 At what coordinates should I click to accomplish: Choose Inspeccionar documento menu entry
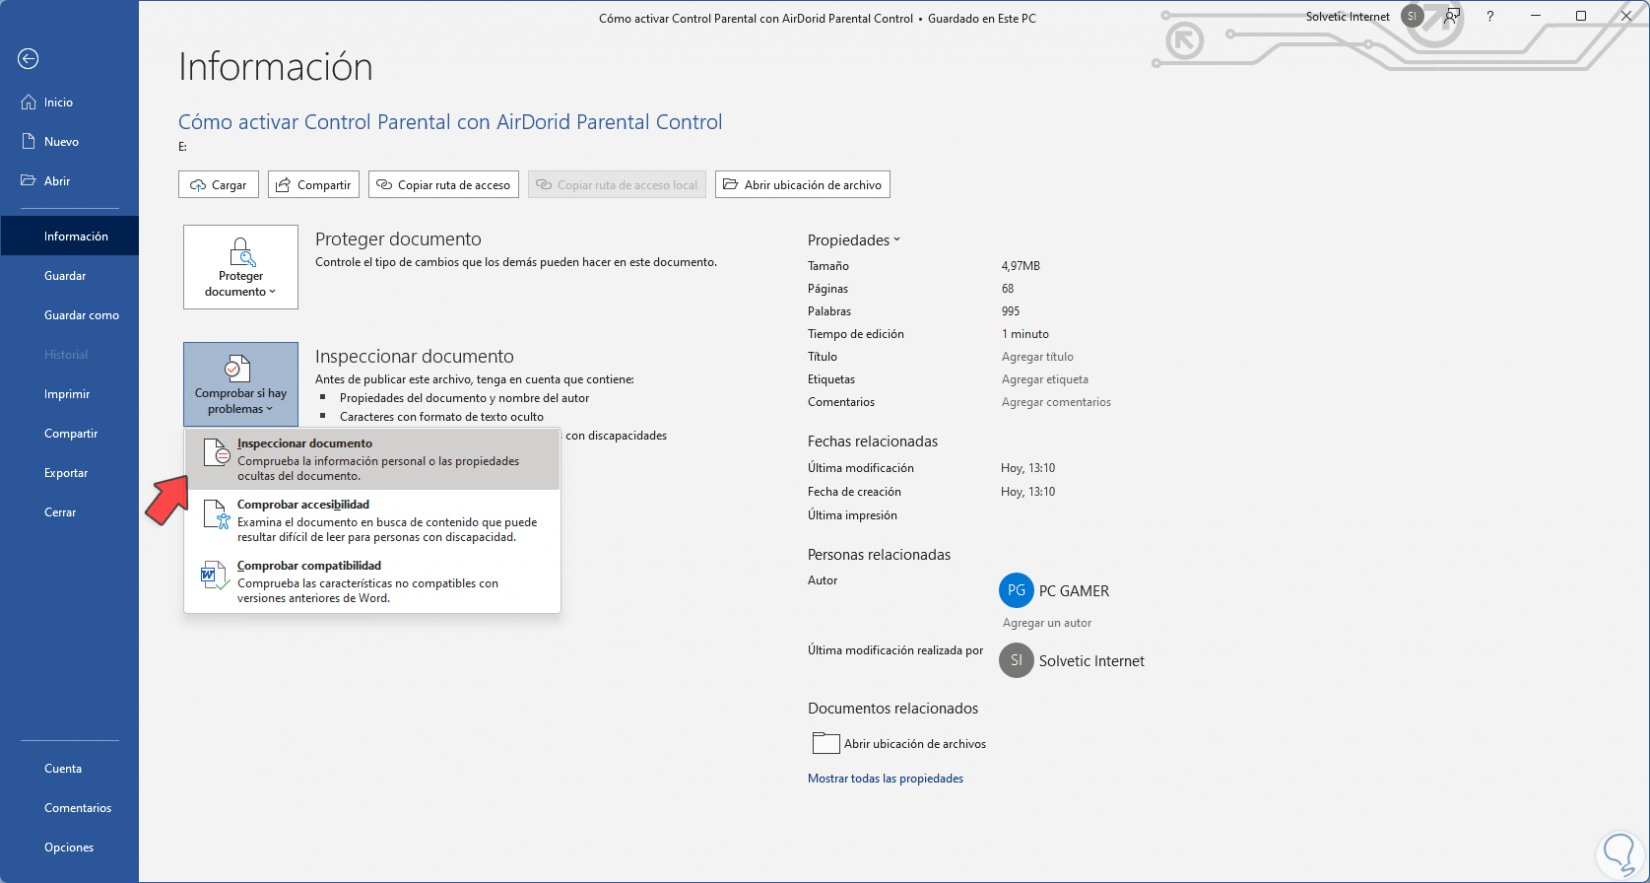372,459
